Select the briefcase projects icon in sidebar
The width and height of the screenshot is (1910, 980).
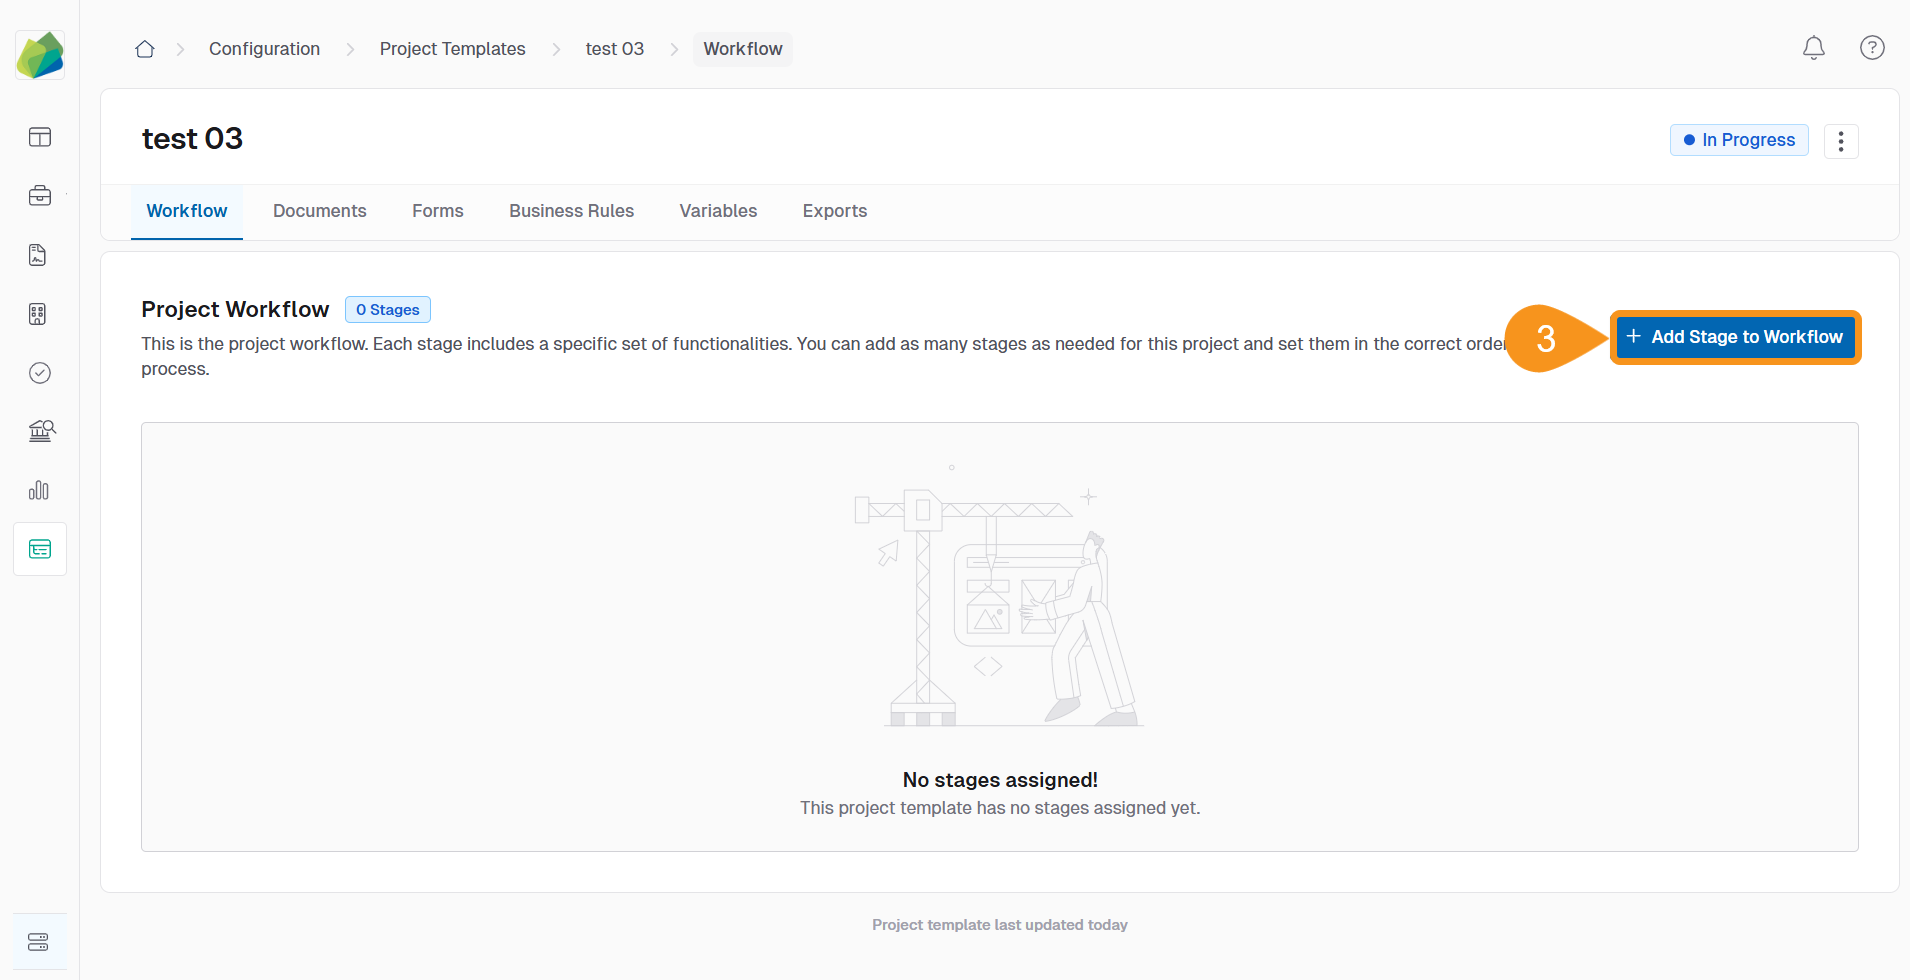tap(39, 196)
